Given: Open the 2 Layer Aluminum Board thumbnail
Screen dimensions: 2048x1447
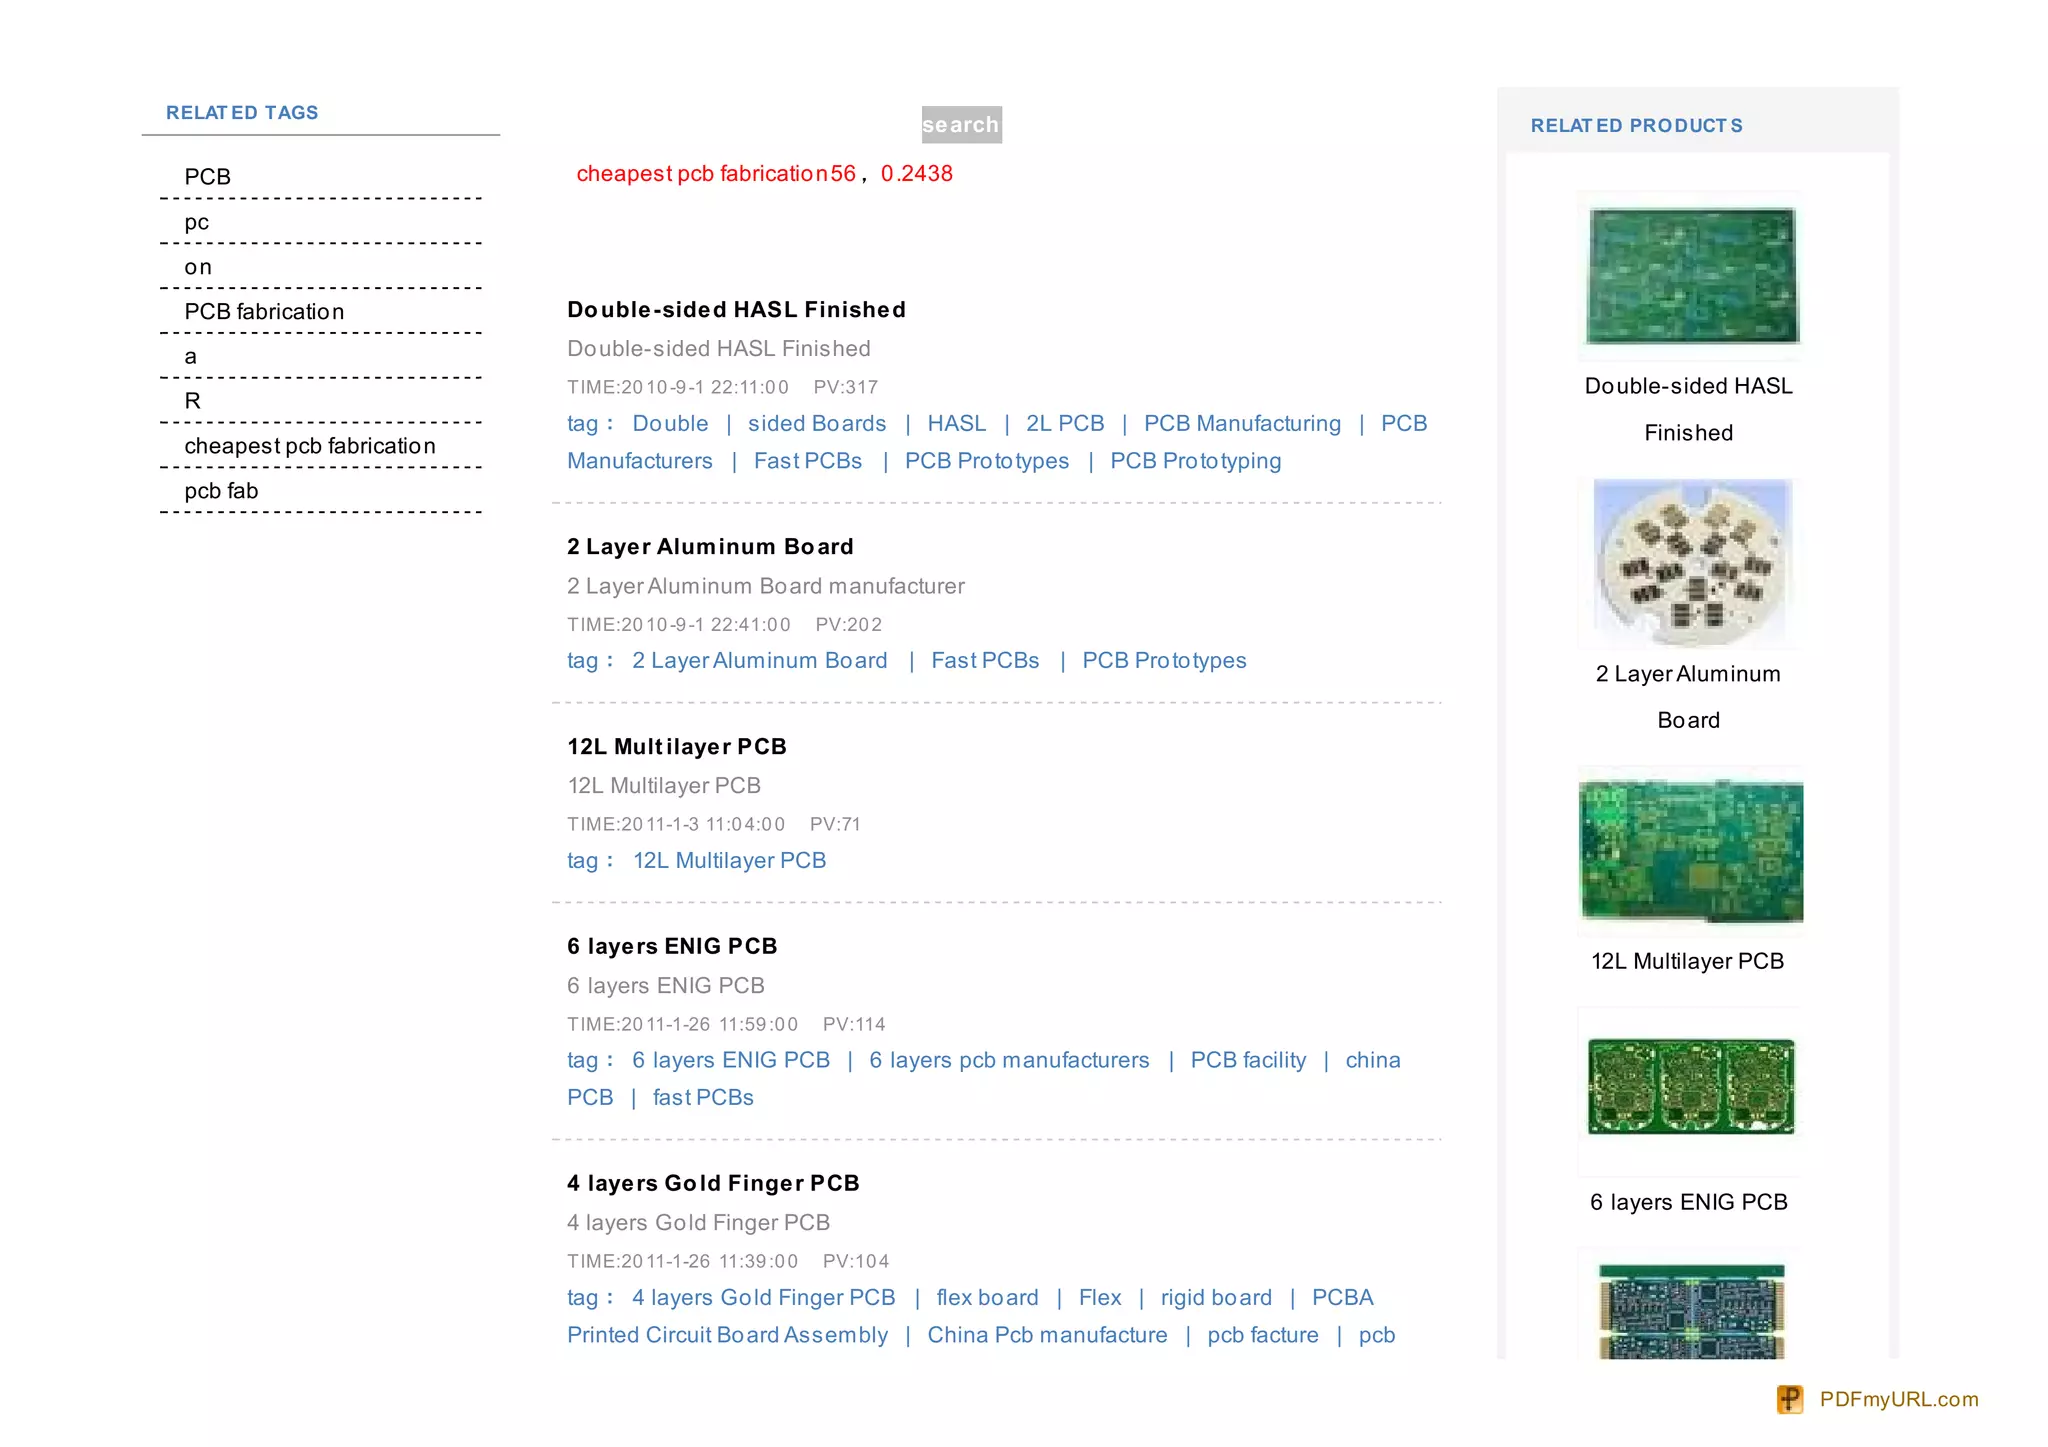Looking at the screenshot, I should click(x=1691, y=563).
